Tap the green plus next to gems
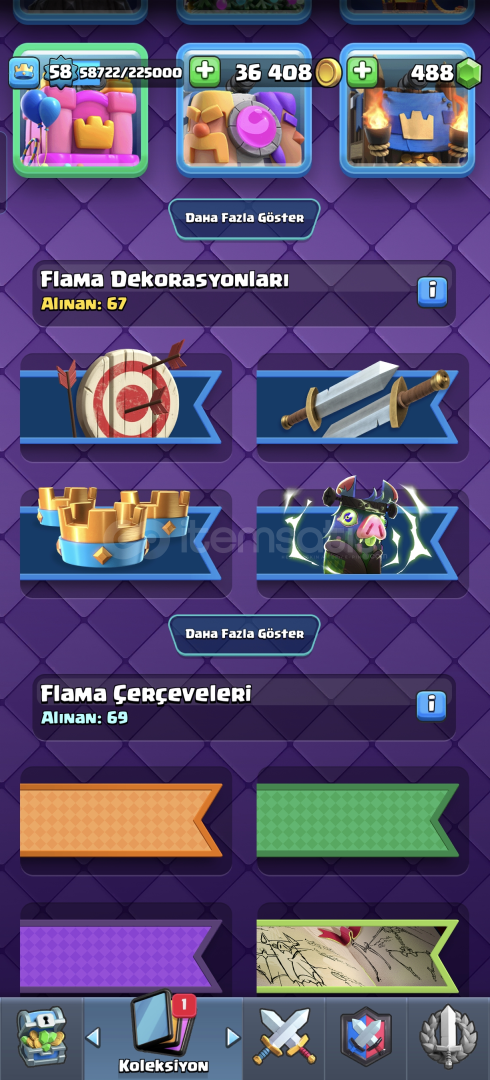The height and width of the screenshot is (1080, 490). coord(362,72)
